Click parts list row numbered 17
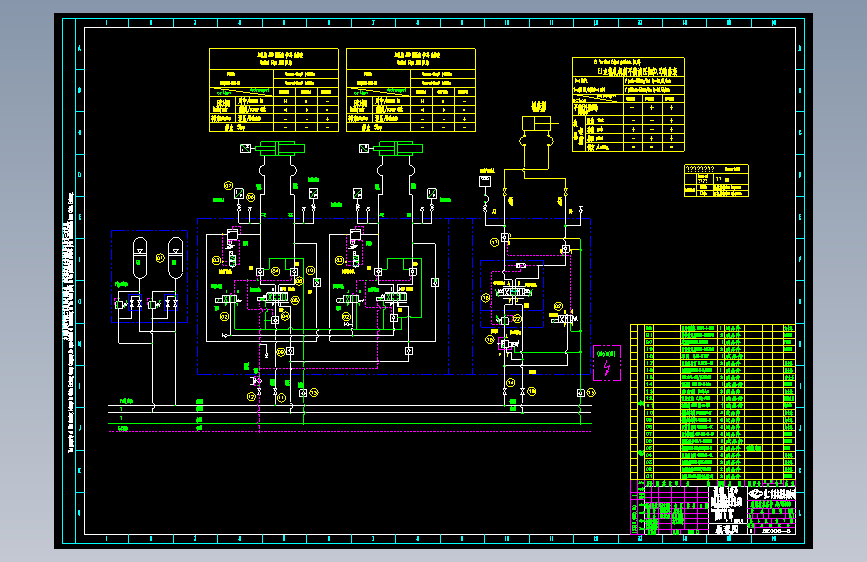Viewport: 867px width, 562px height. coord(713,363)
